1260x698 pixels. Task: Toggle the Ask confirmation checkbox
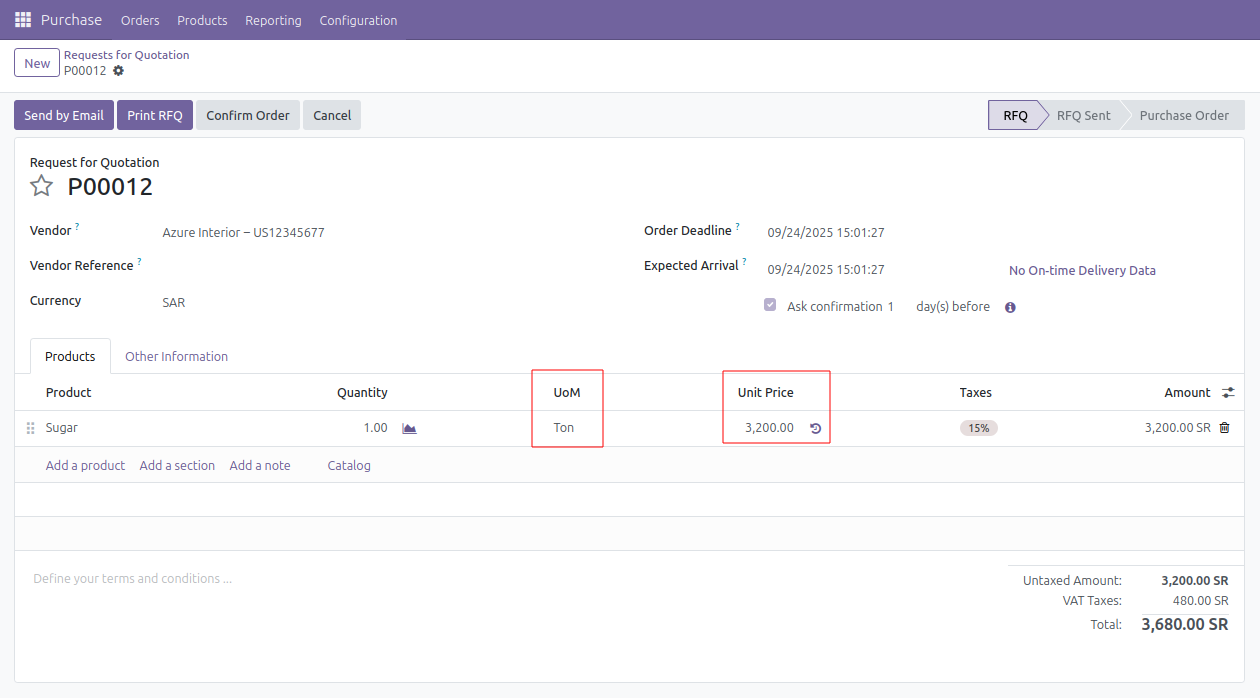770,305
